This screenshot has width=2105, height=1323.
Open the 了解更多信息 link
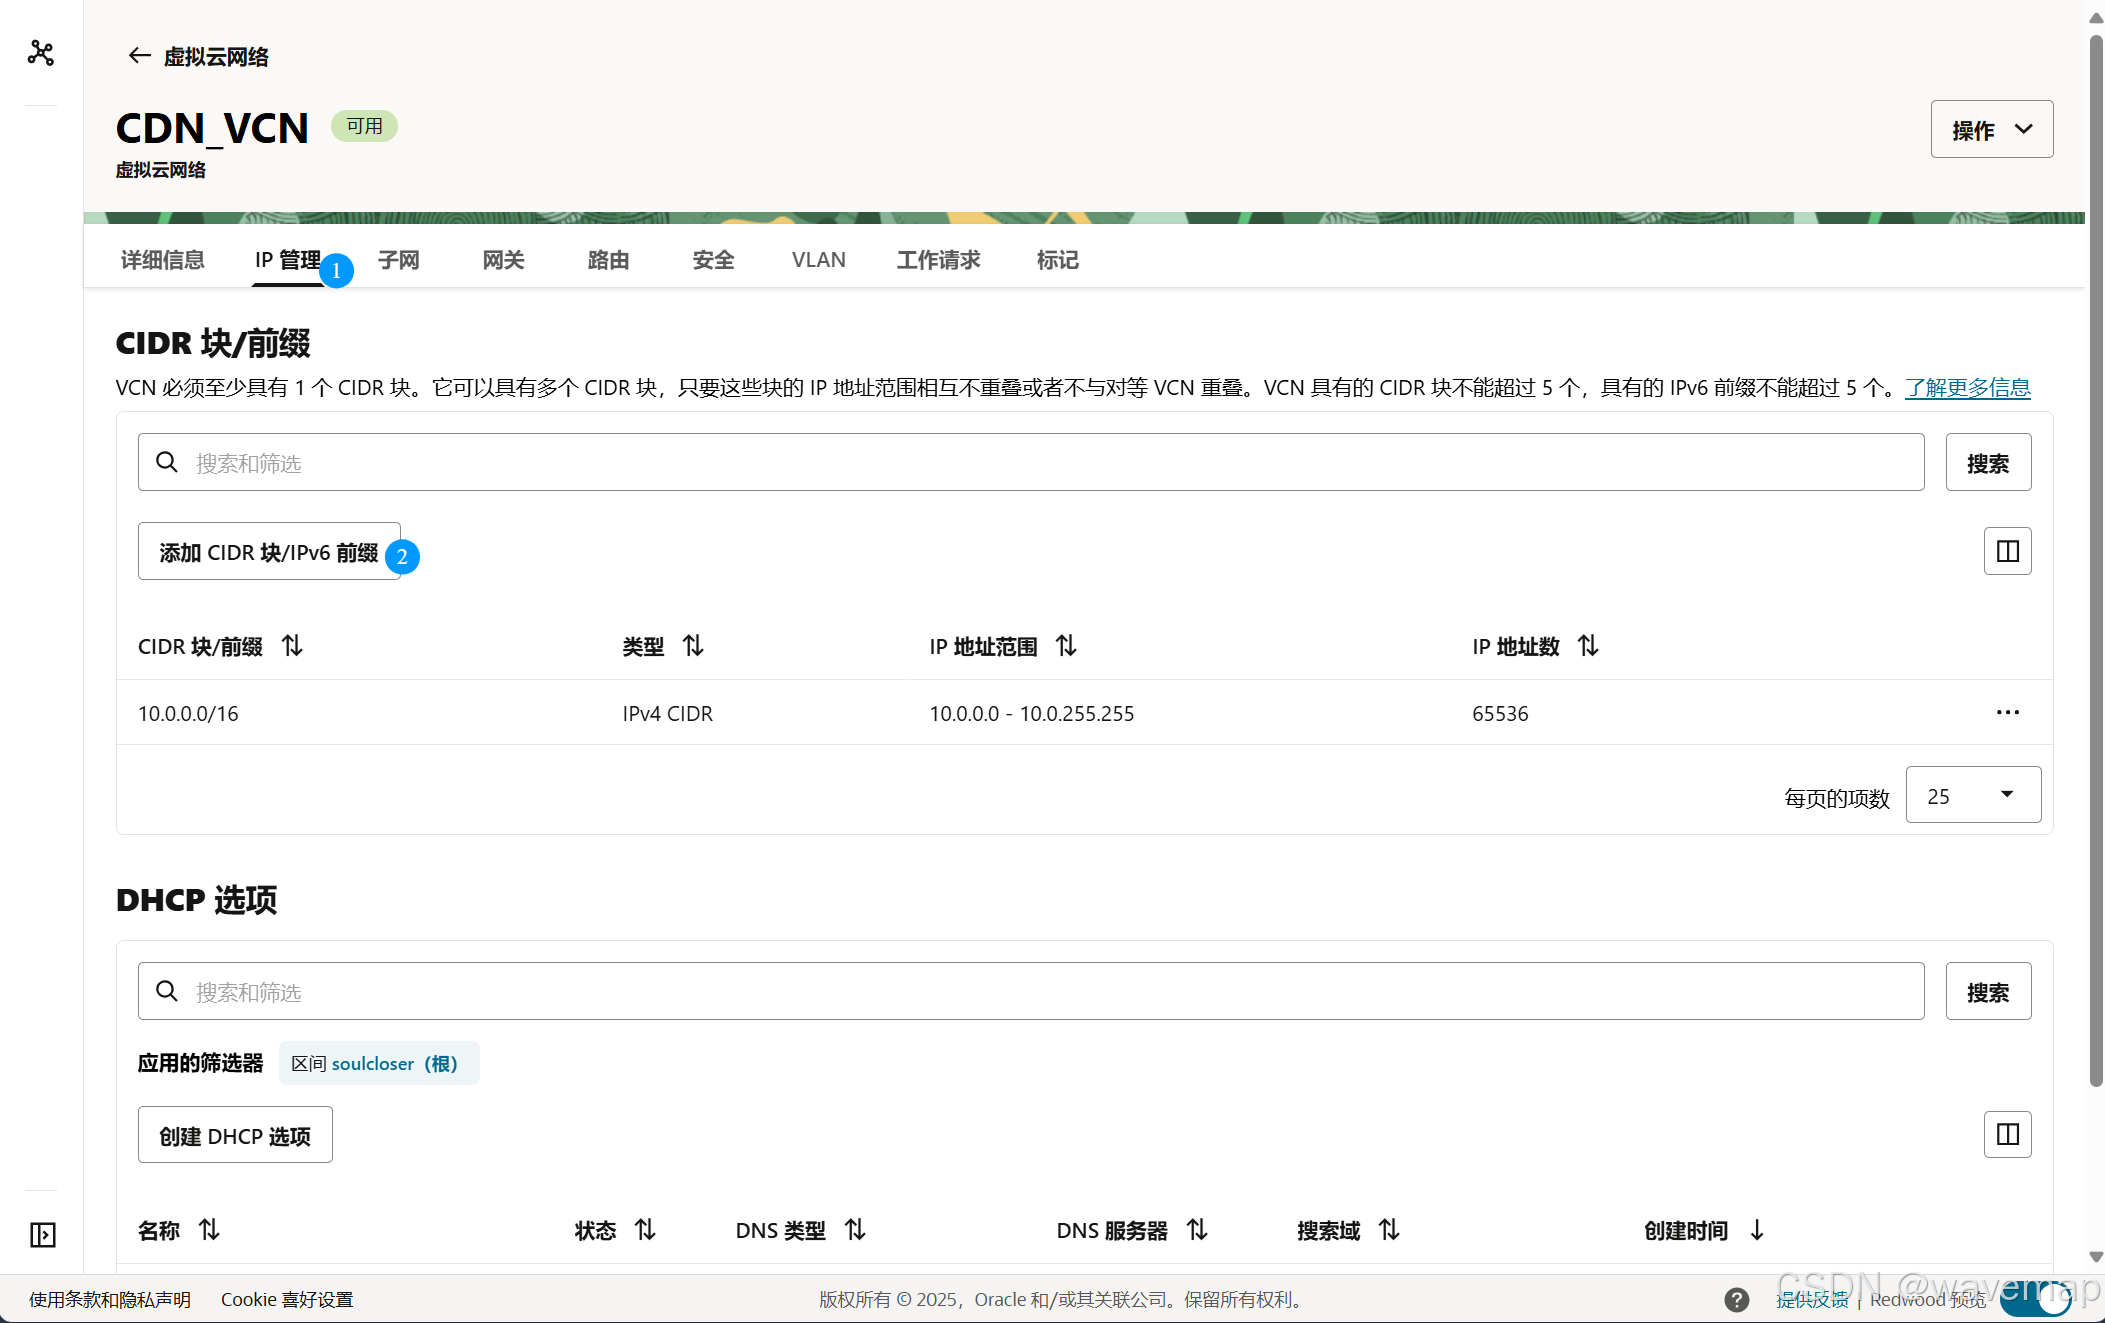[1967, 388]
